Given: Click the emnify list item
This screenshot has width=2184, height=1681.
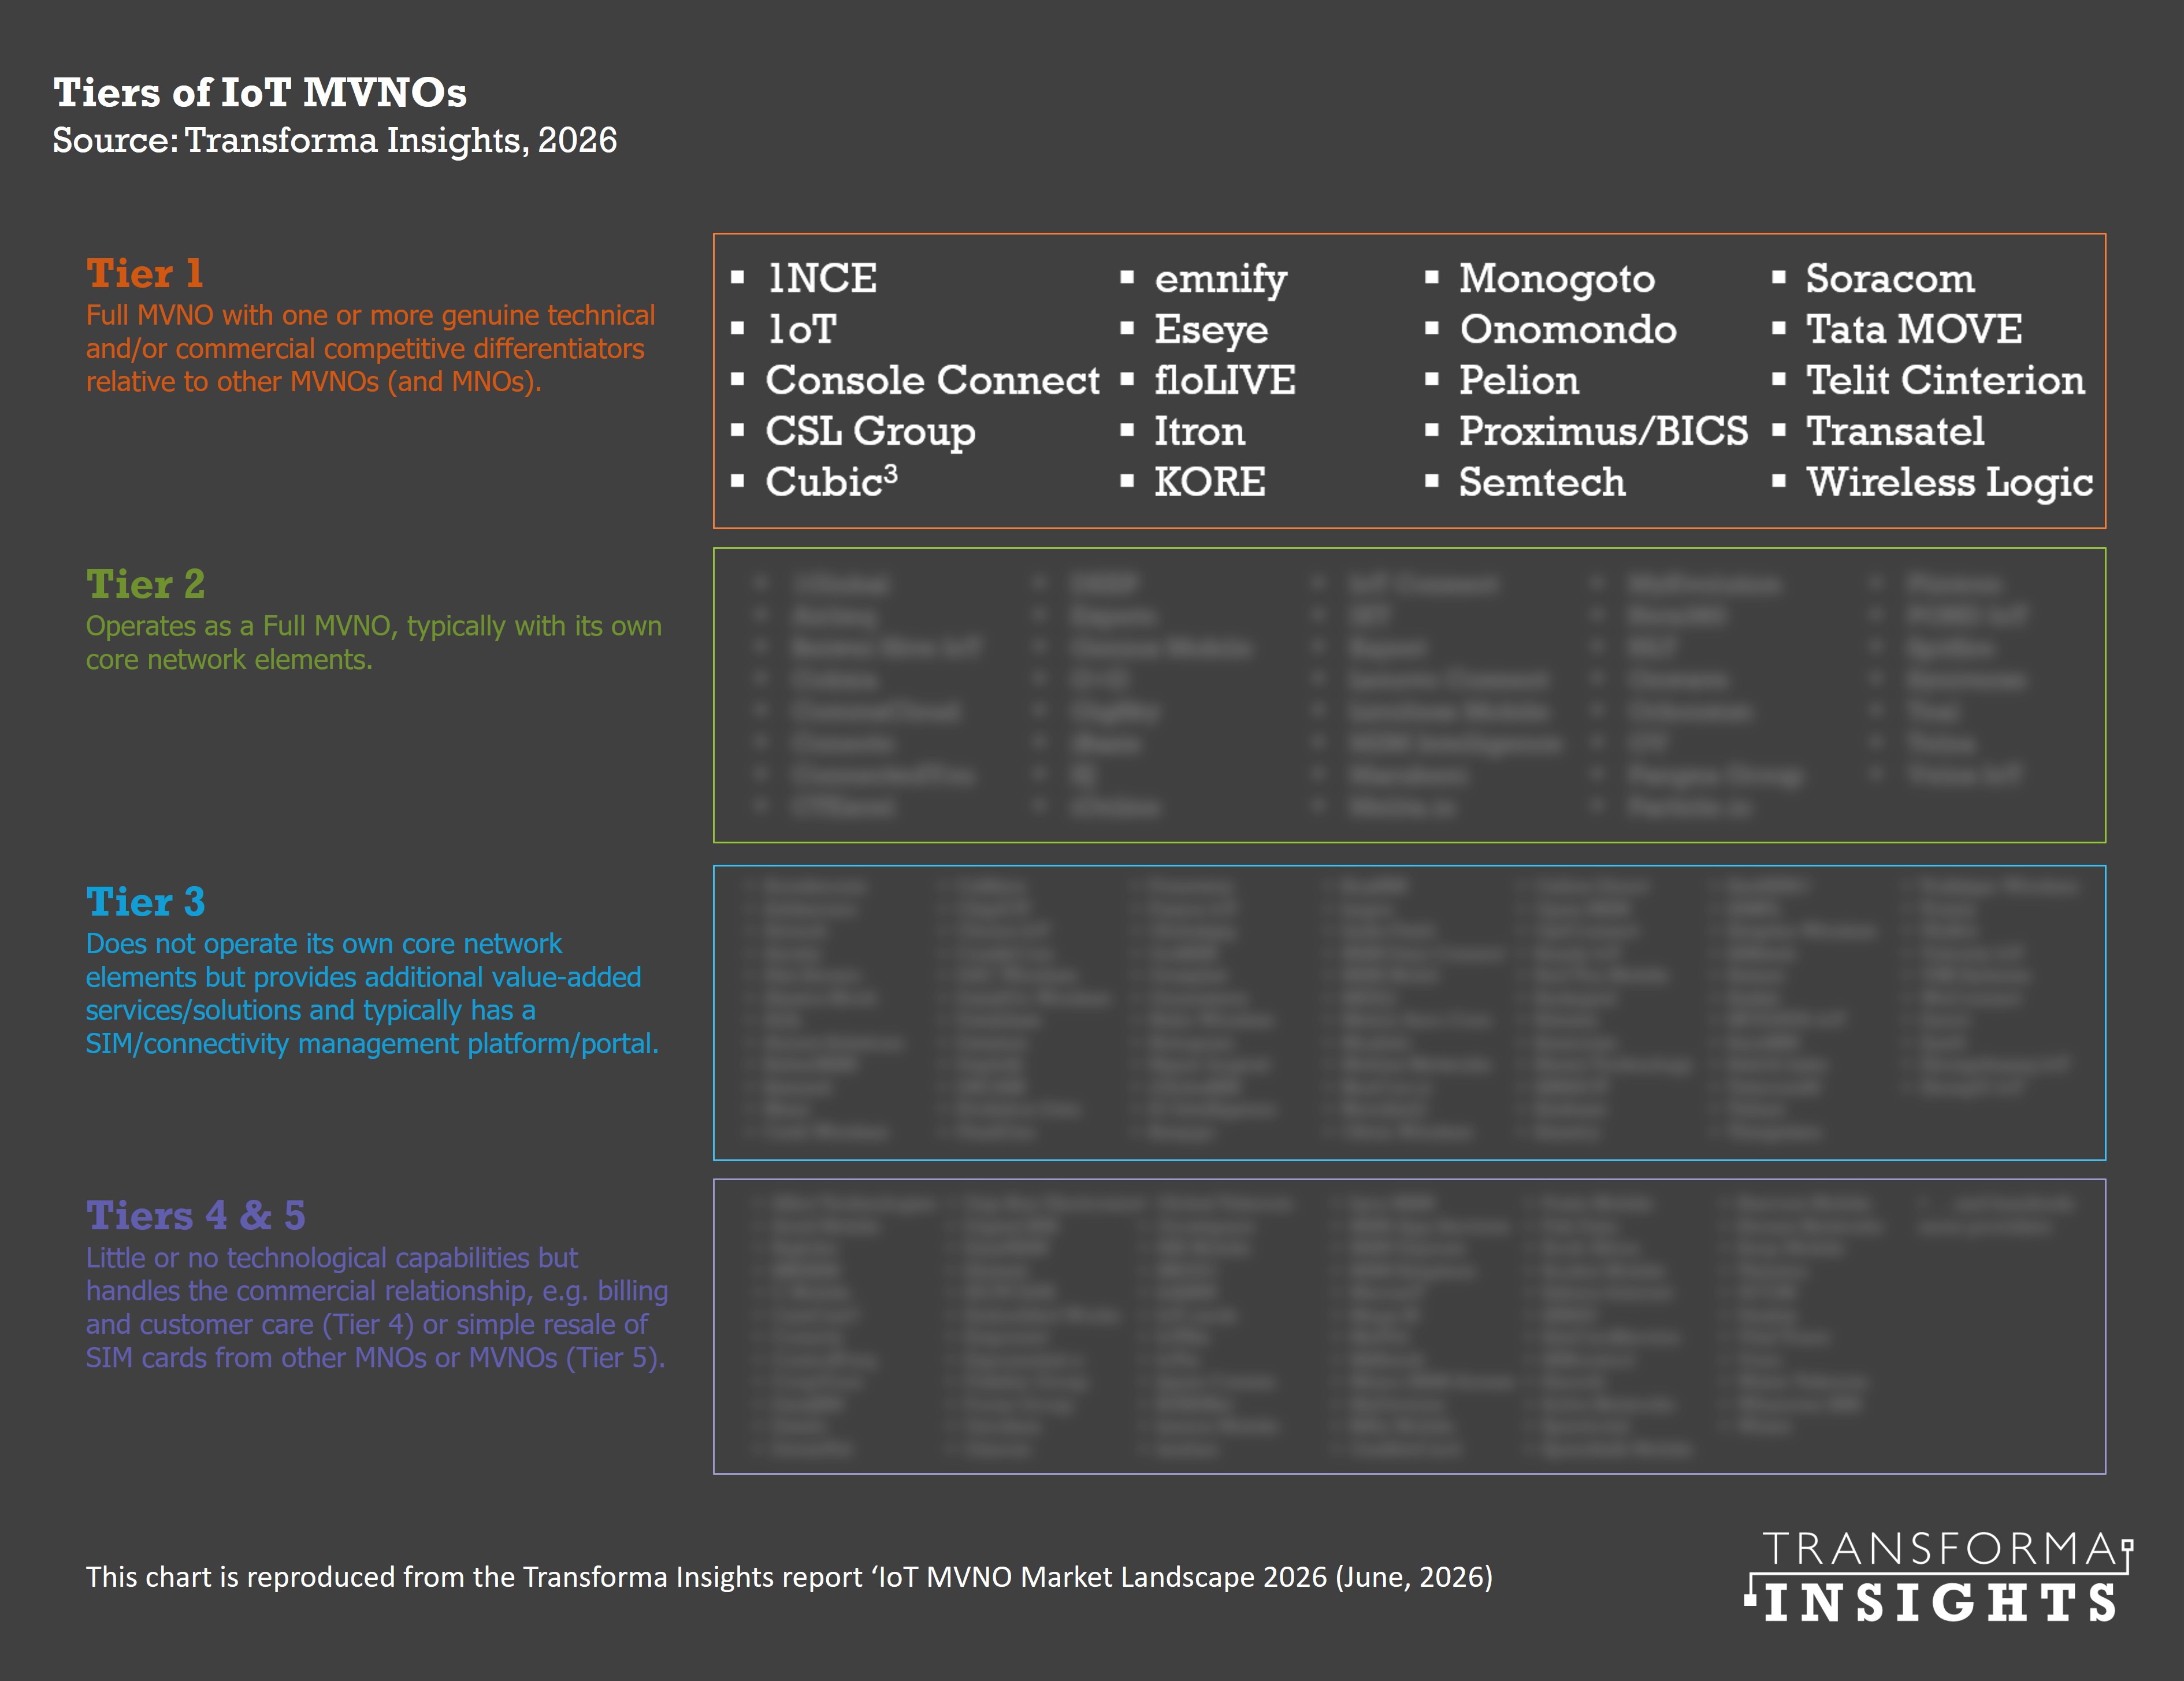Looking at the screenshot, I should tap(1220, 279).
